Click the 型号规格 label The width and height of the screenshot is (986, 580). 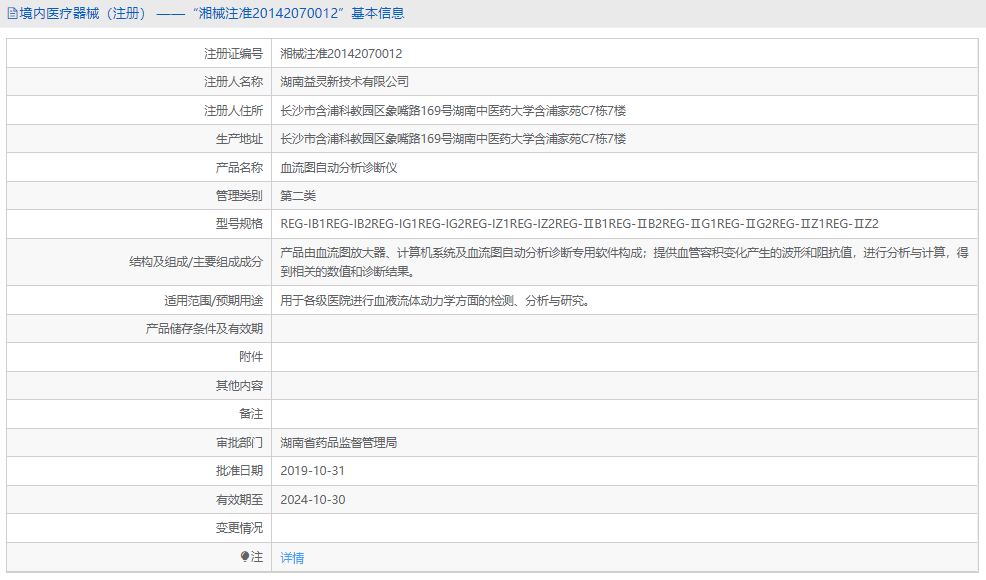click(x=239, y=224)
